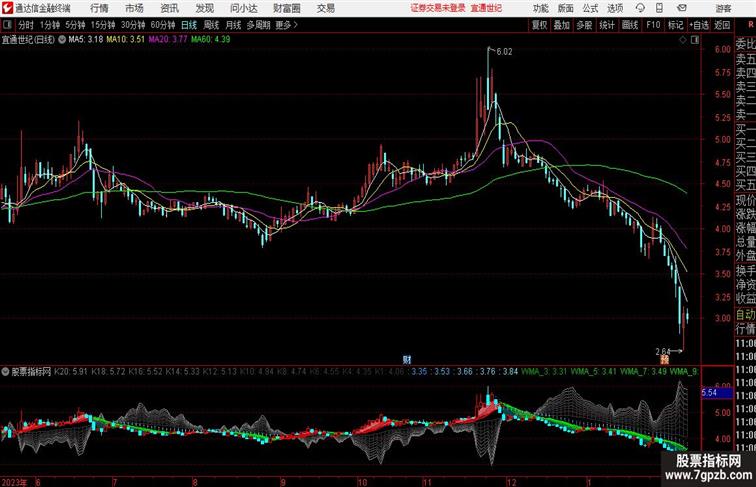This screenshot has width=756, height=487.
Task: Open the 市场 menu
Action: (134, 8)
